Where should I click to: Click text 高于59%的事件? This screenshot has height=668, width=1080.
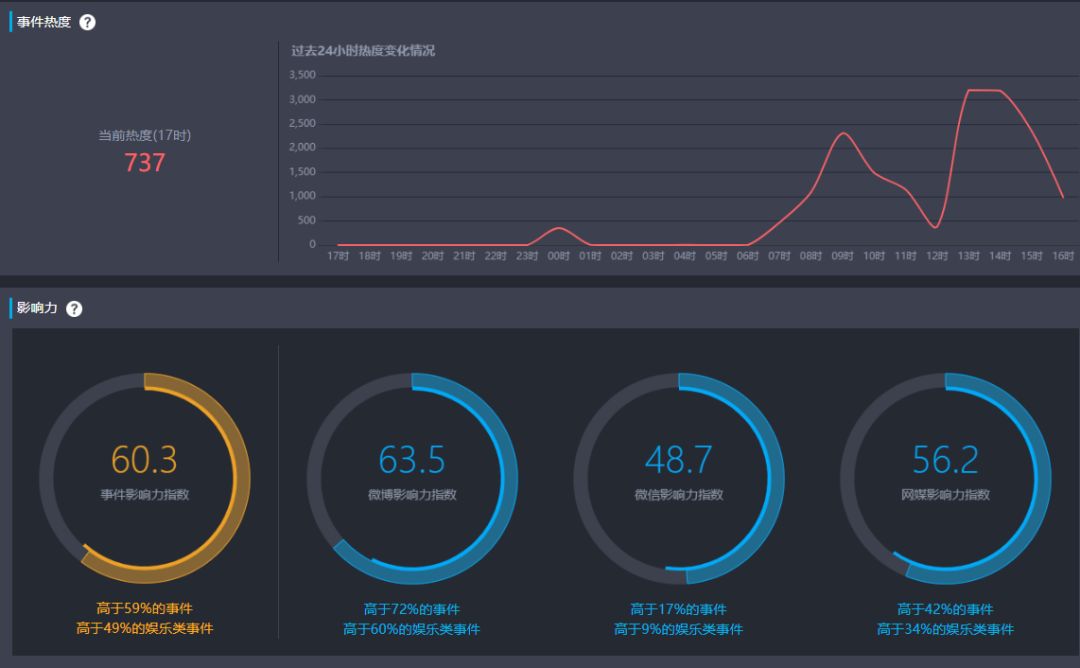pyautogui.click(x=145, y=608)
